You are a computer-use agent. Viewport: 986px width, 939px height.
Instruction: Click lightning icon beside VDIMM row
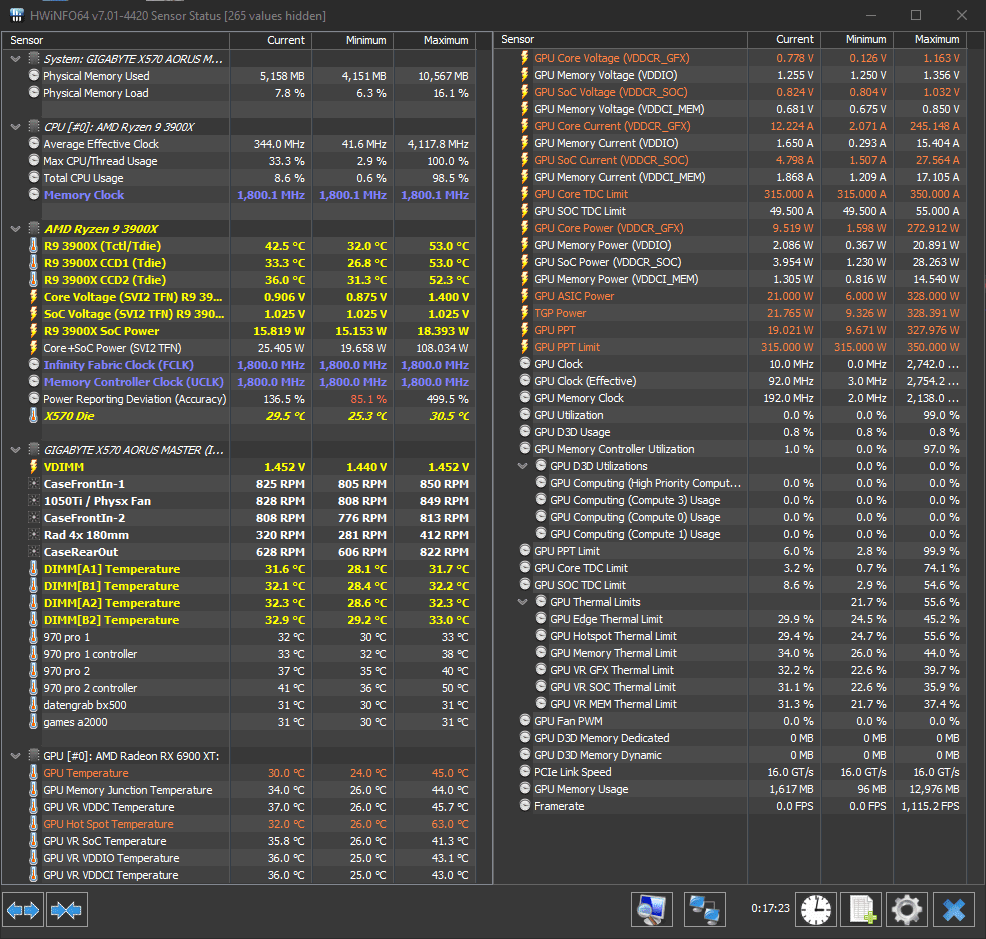[x=34, y=467]
